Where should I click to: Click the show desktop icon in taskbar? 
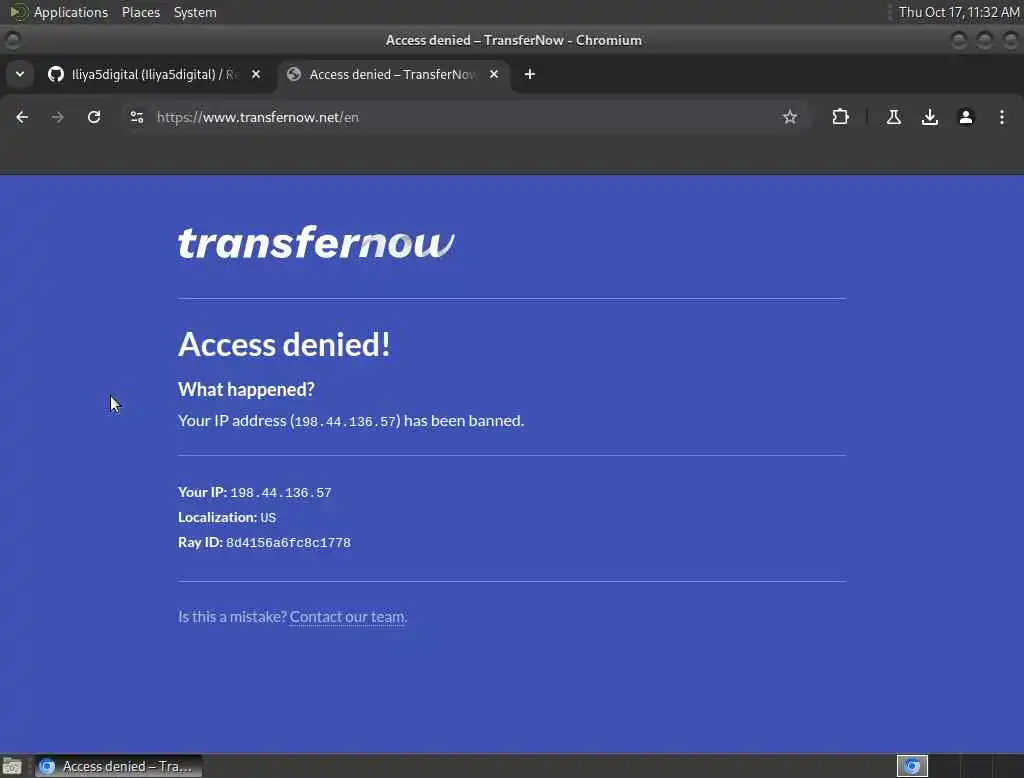point(12,766)
